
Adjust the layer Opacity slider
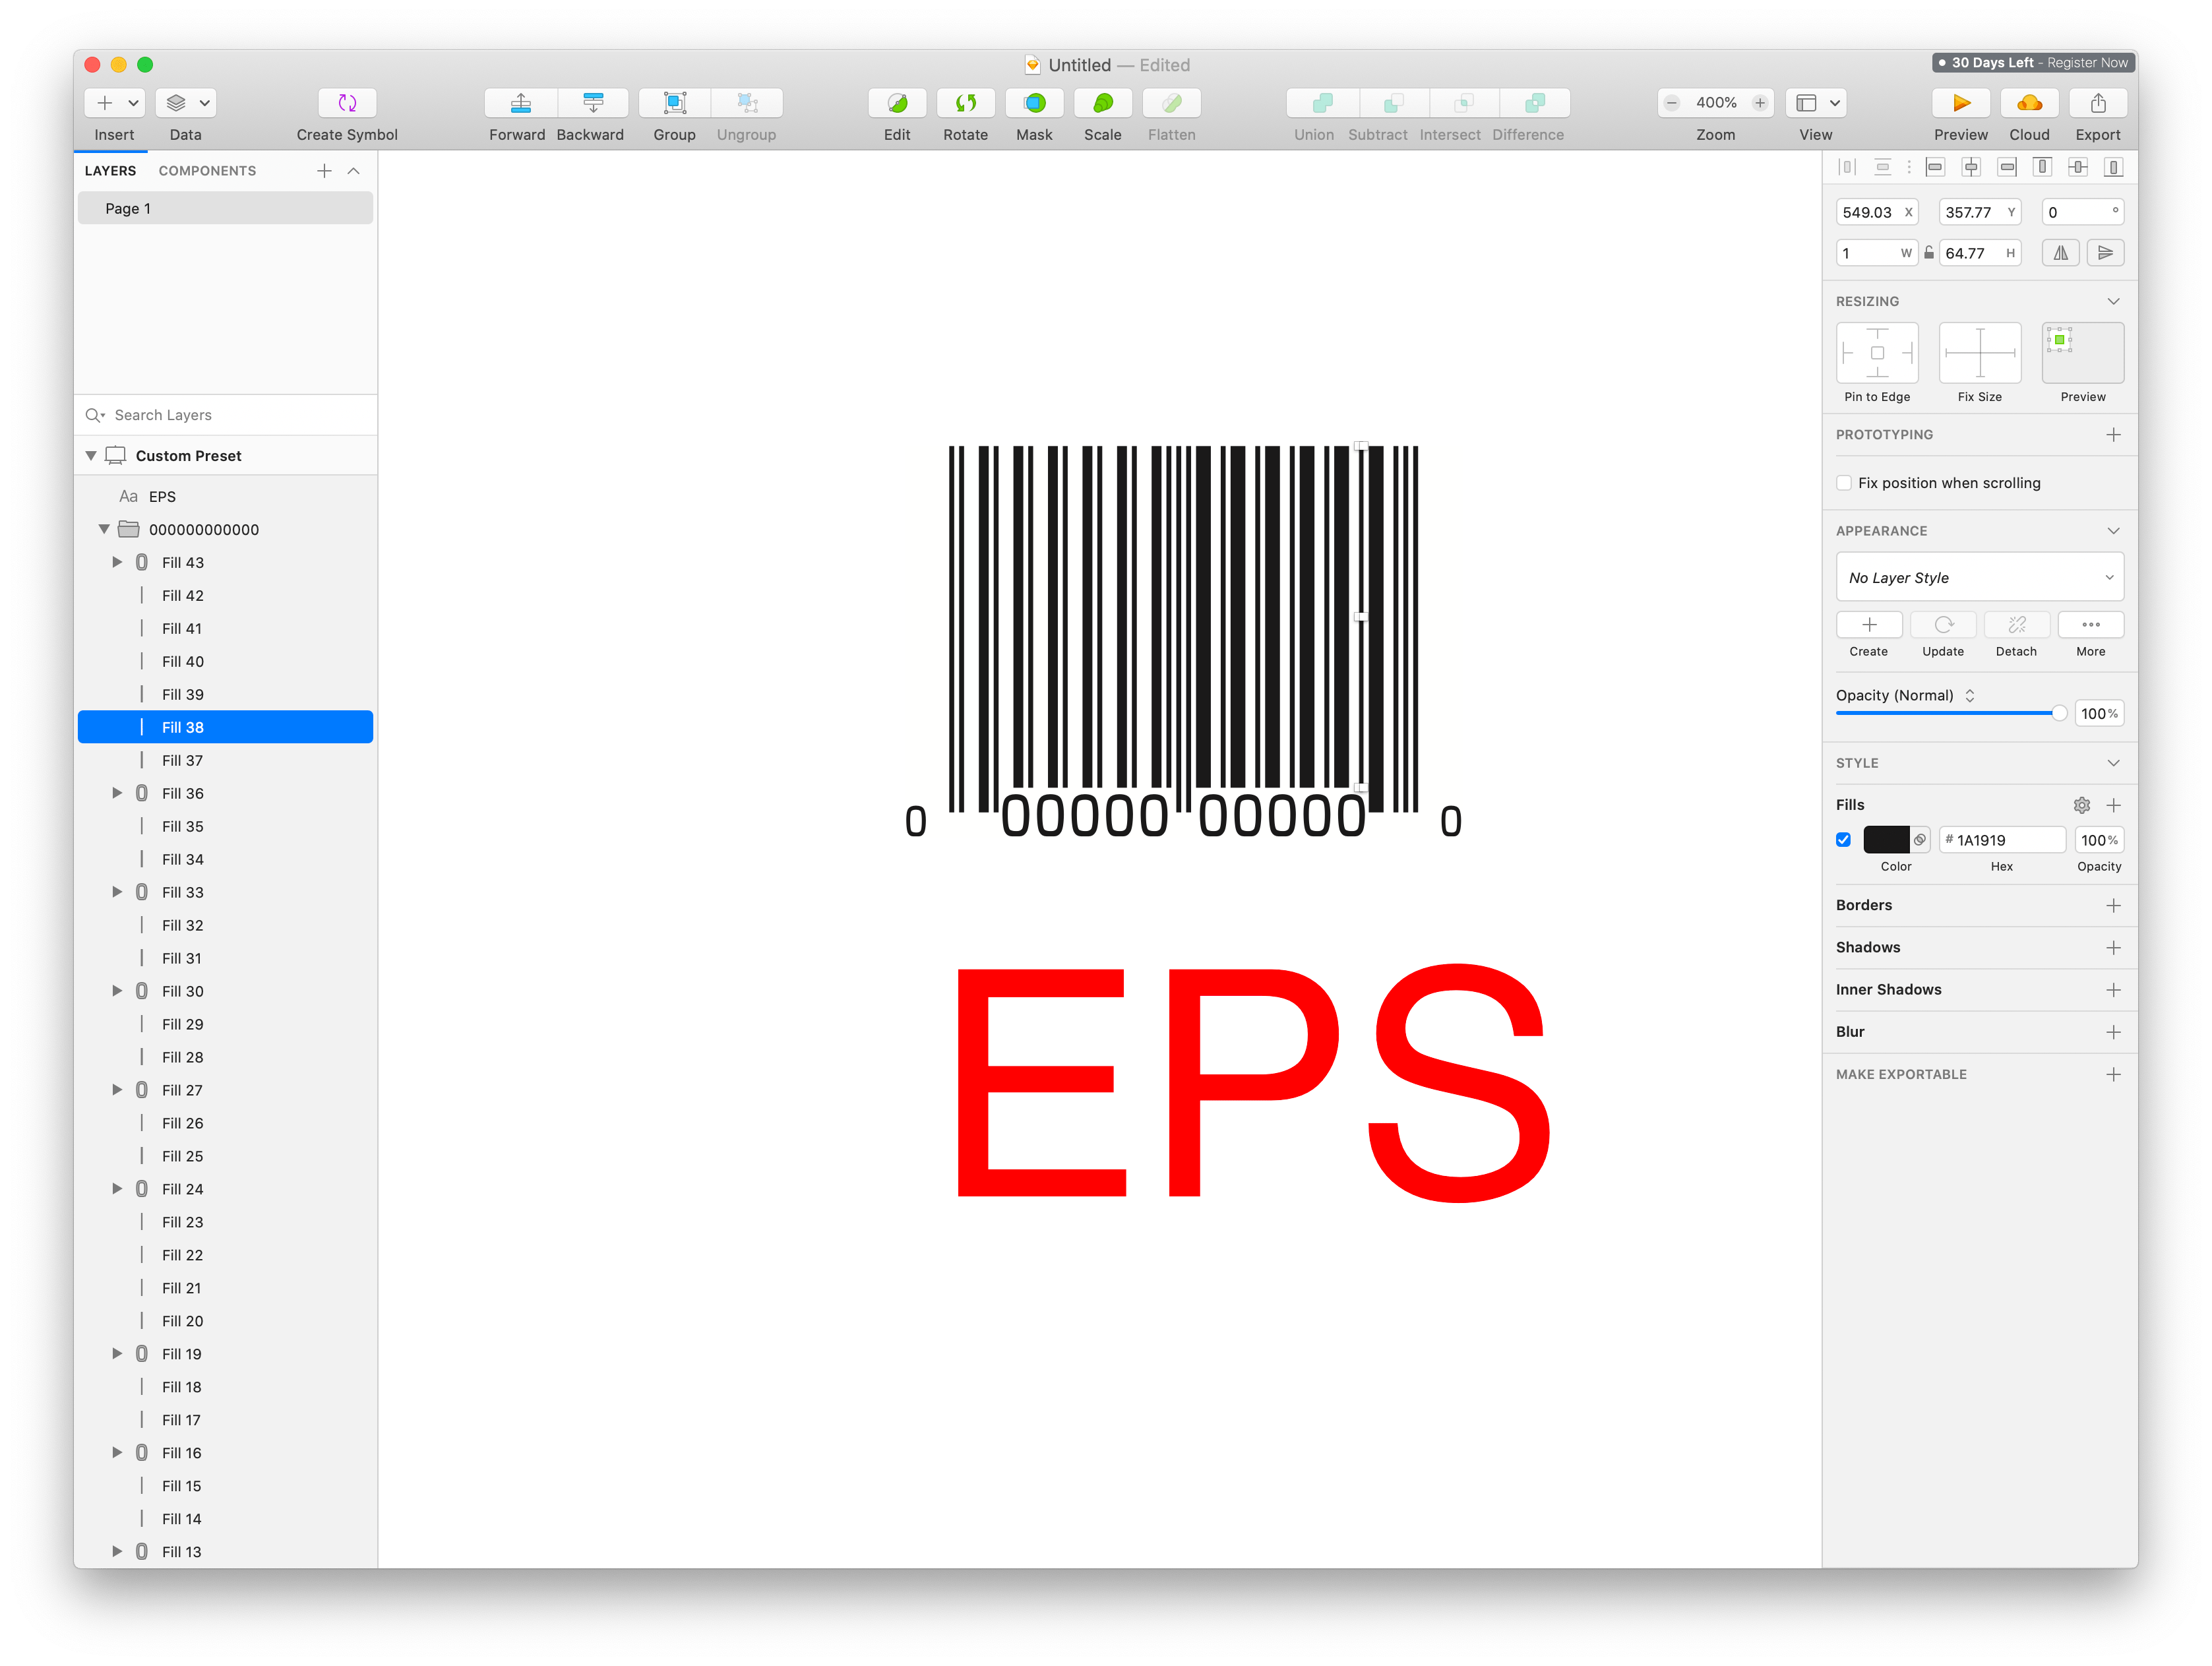coord(1952,713)
